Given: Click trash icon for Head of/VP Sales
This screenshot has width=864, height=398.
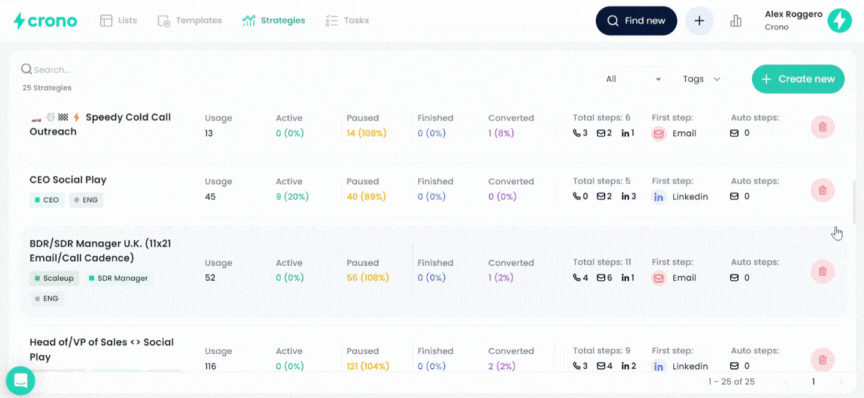Looking at the screenshot, I should (822, 360).
